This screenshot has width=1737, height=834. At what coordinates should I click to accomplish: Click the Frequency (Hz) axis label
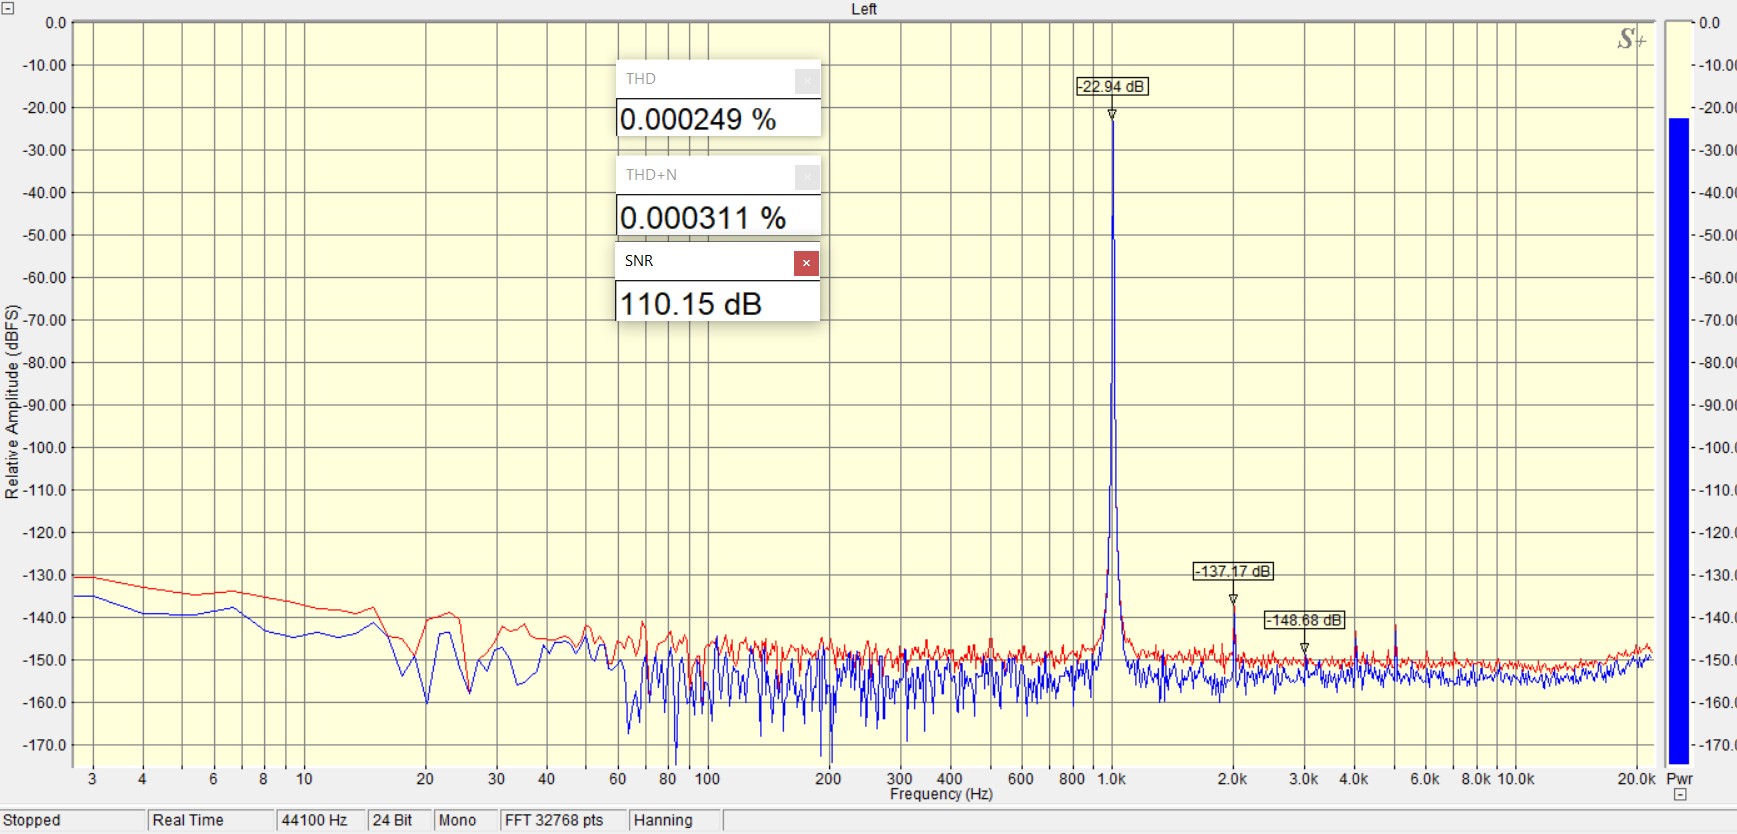(x=941, y=794)
